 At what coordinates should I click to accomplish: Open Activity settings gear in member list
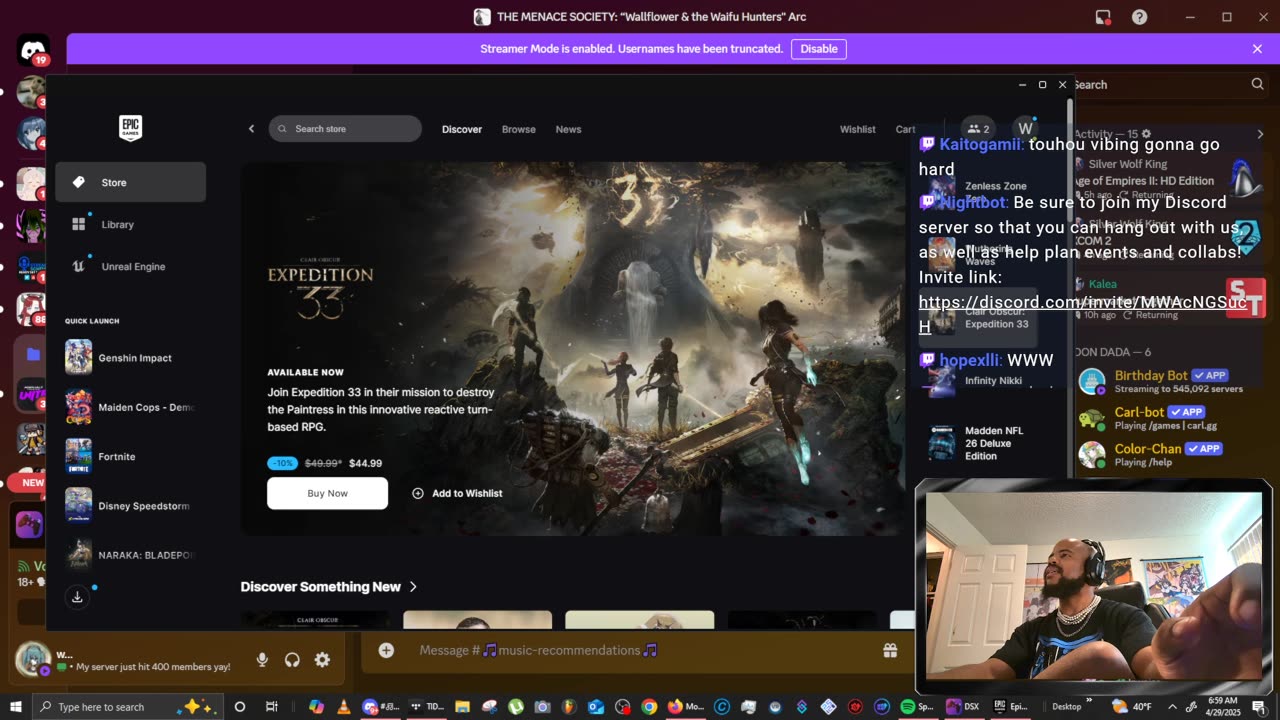click(x=1146, y=134)
